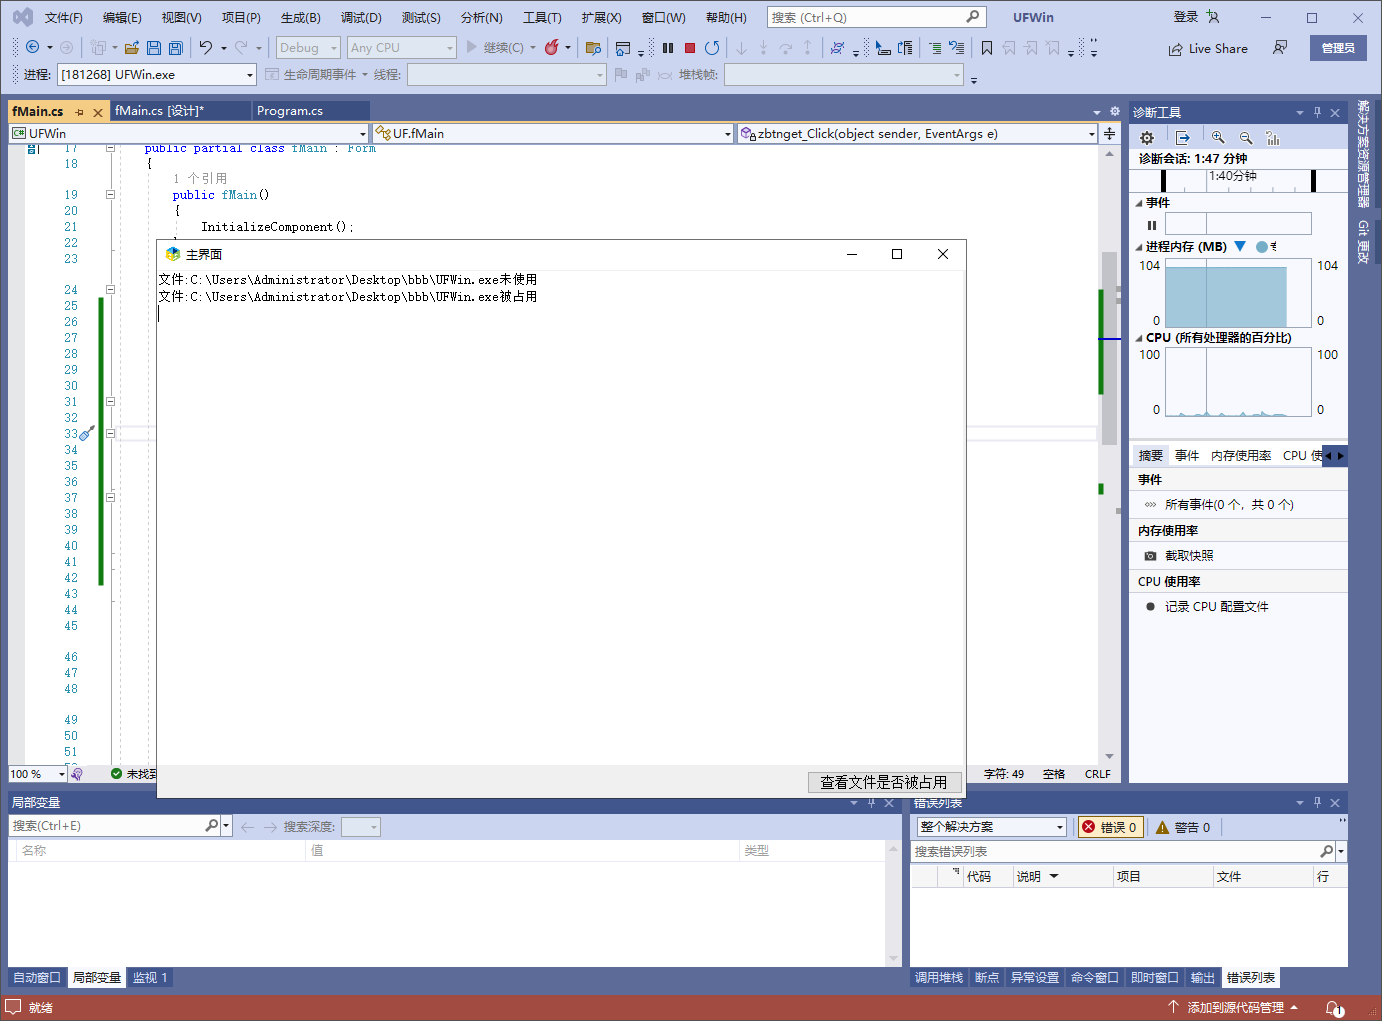The image size is (1382, 1021).
Task: Click the 管理员 badge button
Action: (1338, 48)
